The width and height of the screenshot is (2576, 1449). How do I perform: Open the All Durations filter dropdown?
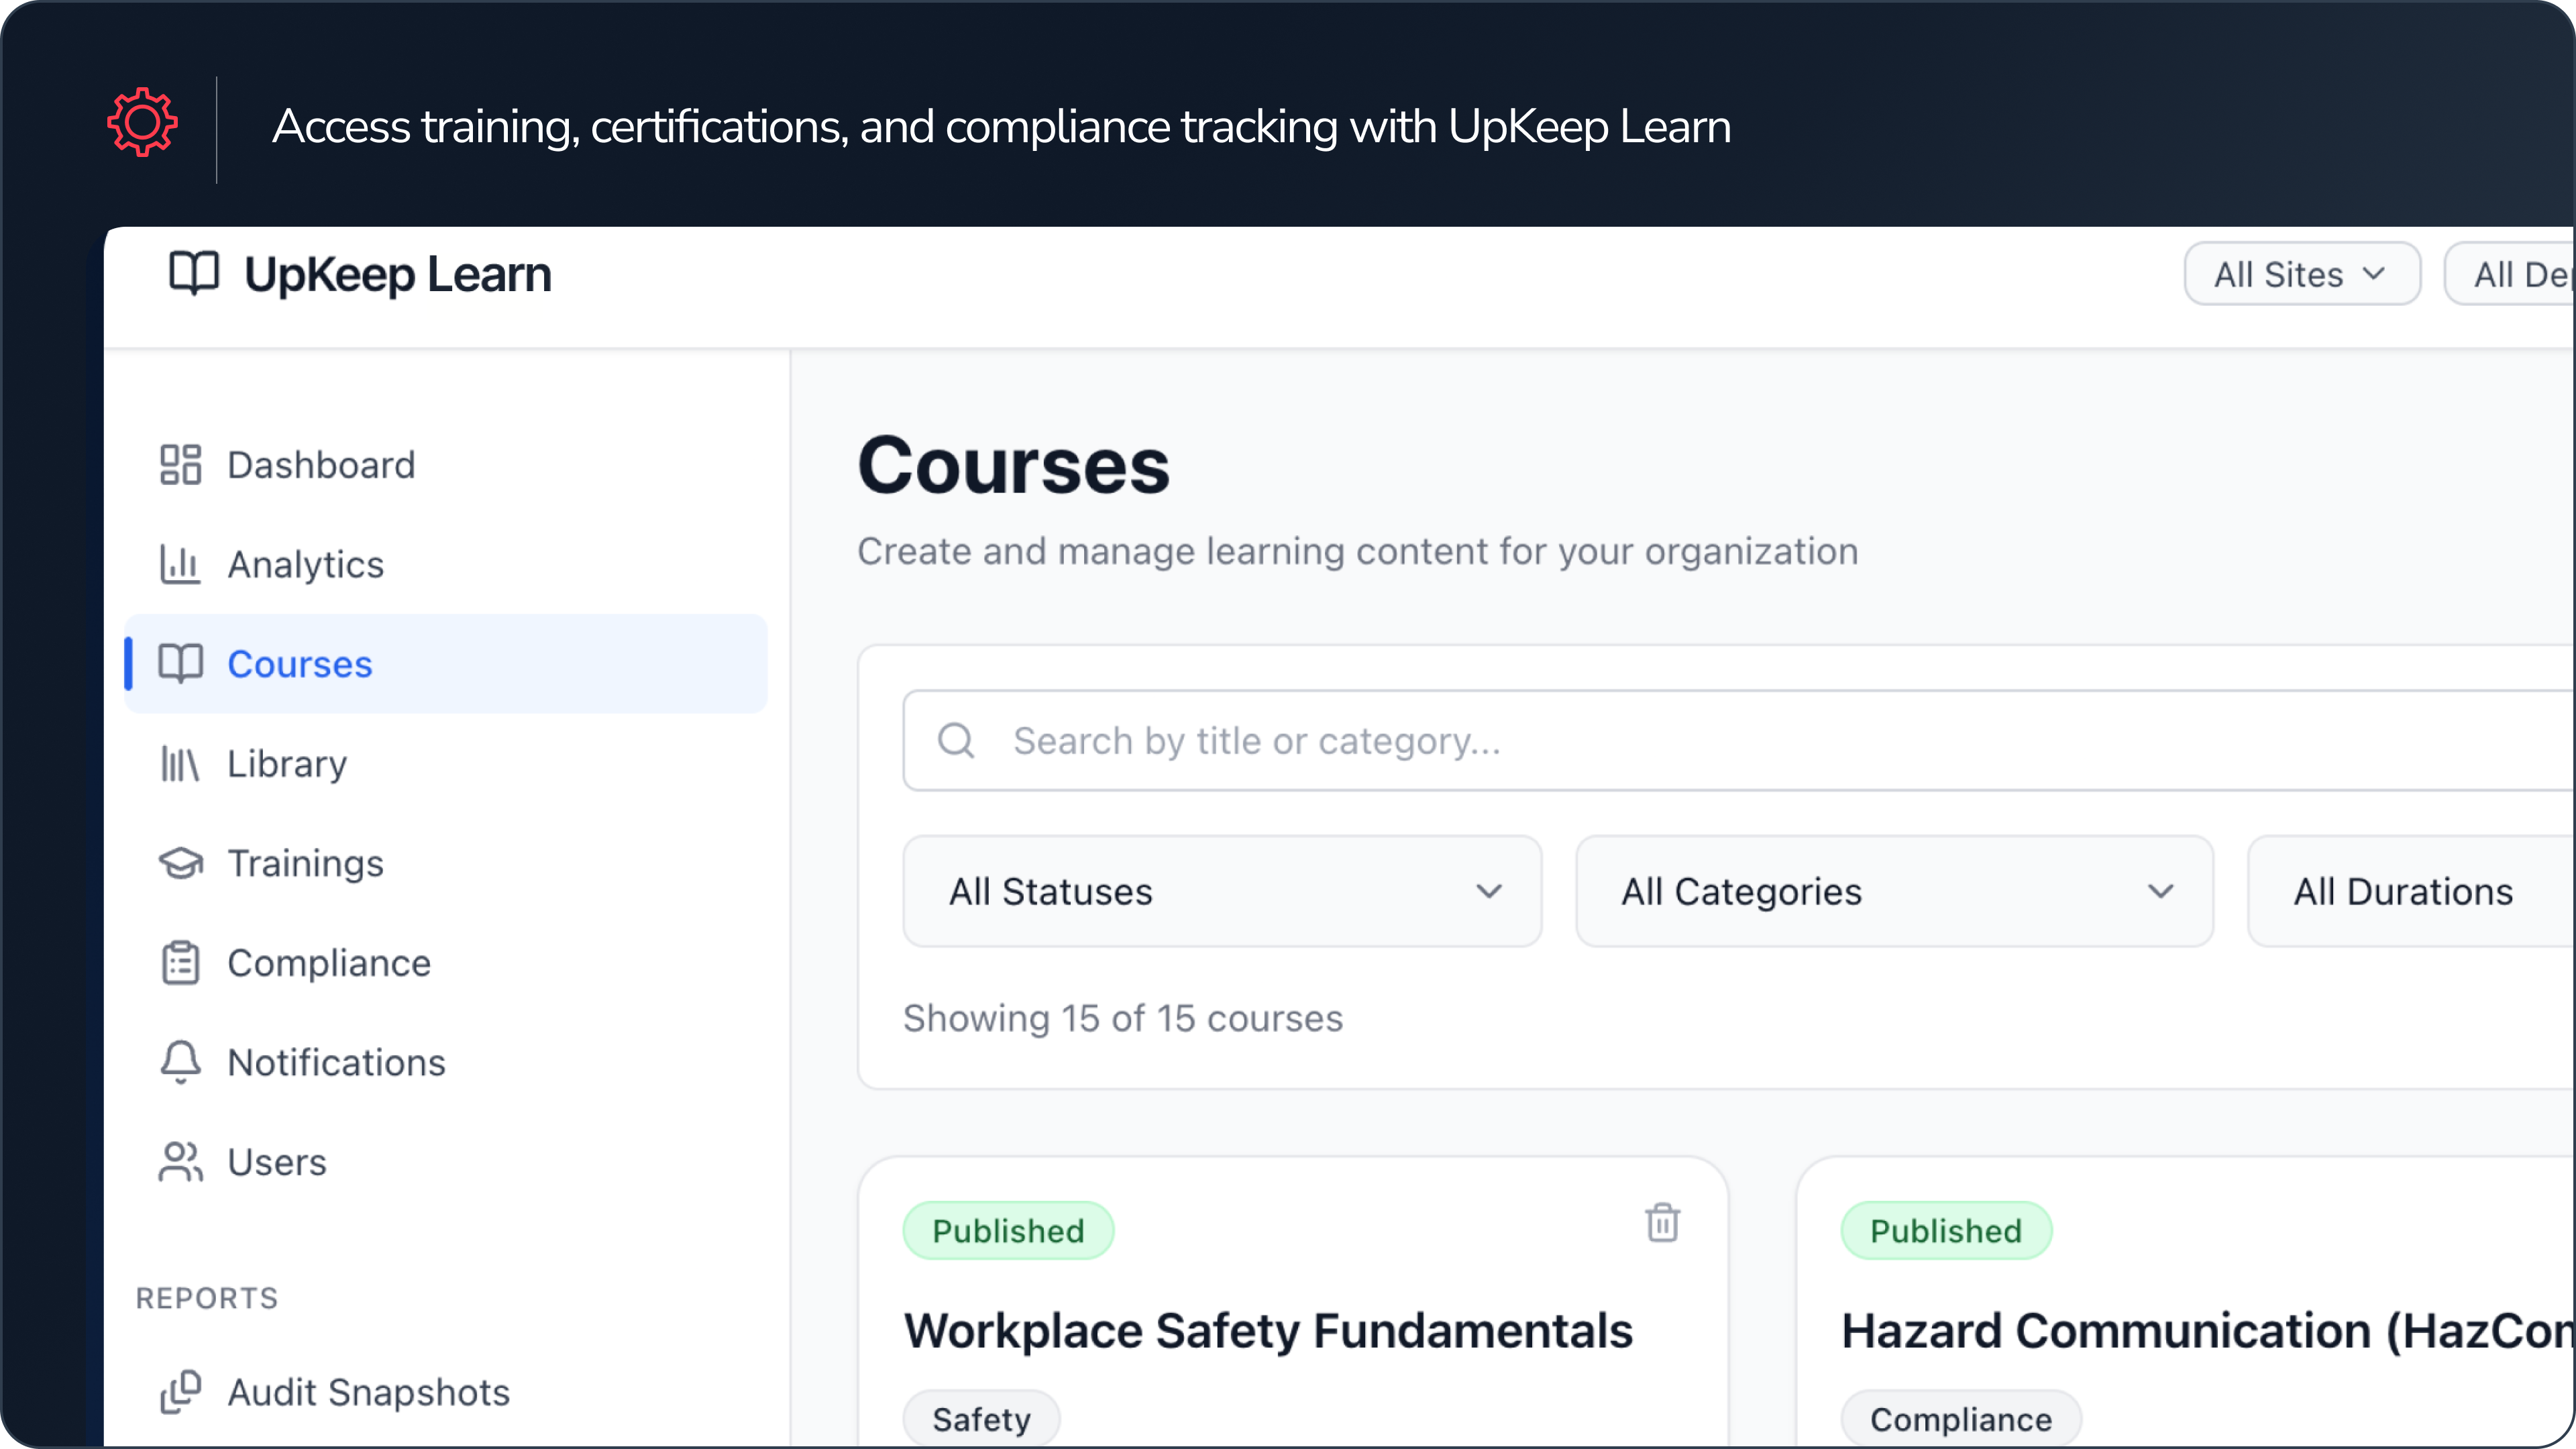point(2410,892)
